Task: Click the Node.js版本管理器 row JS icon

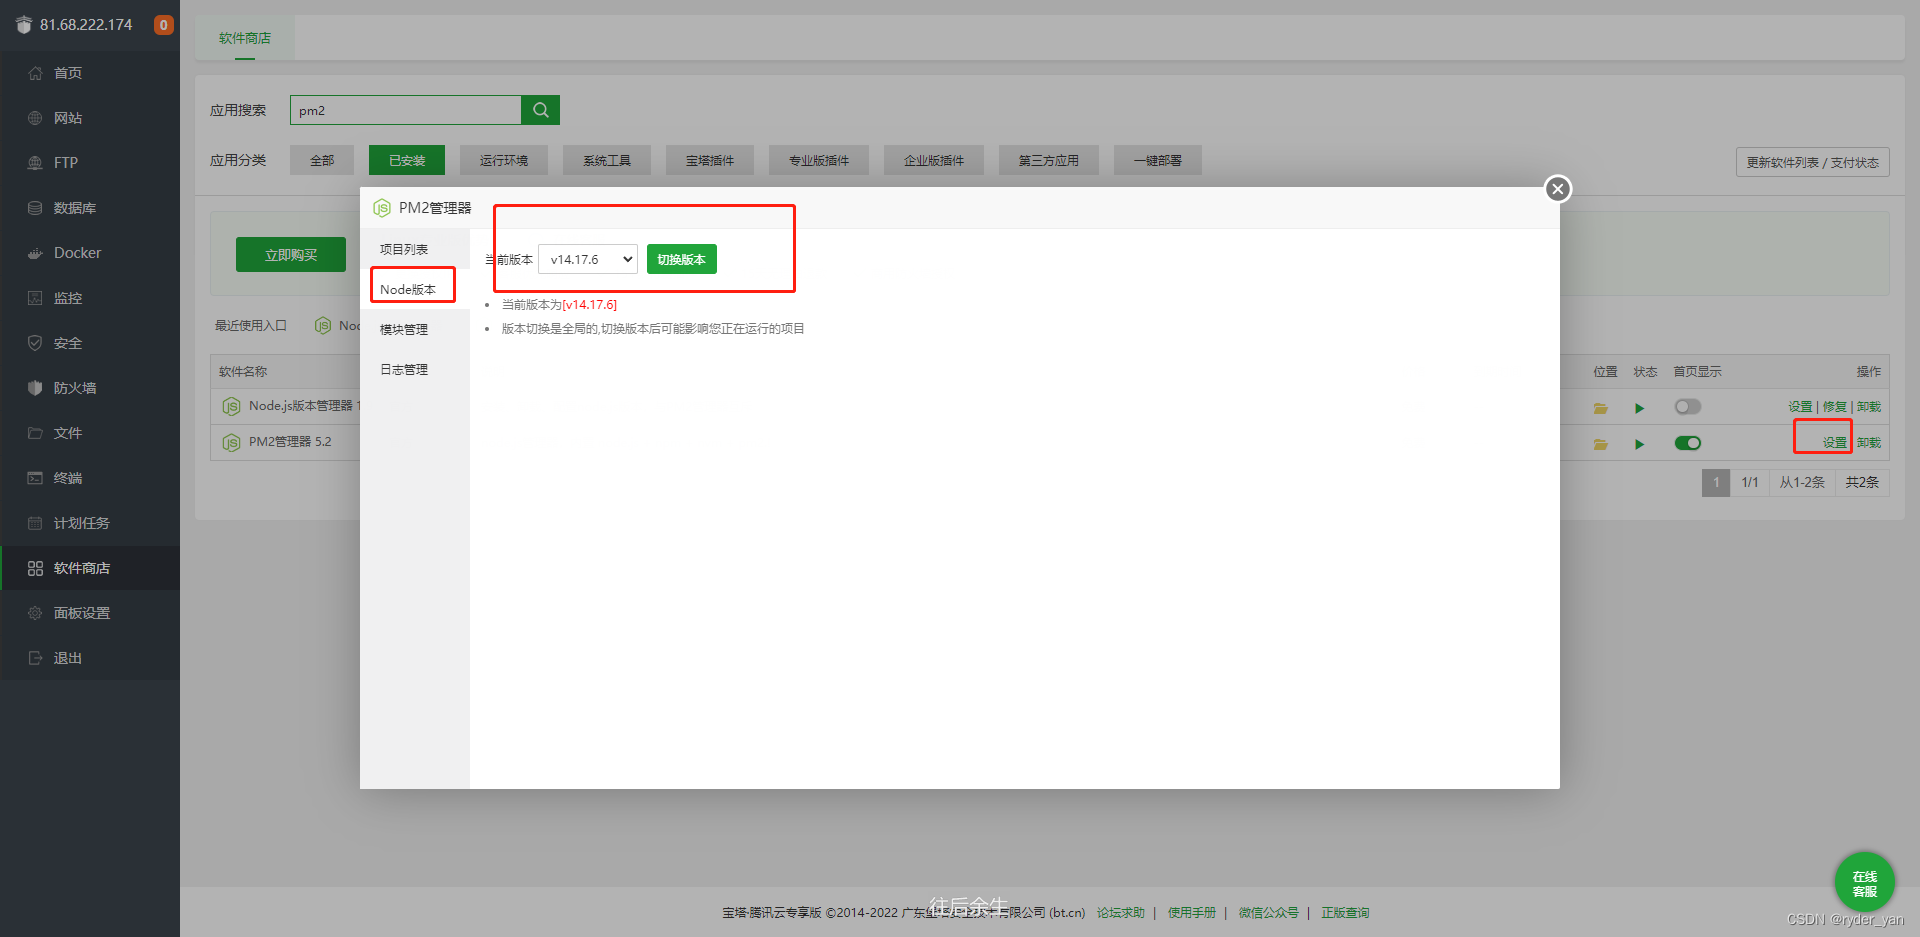Action: click(231, 406)
